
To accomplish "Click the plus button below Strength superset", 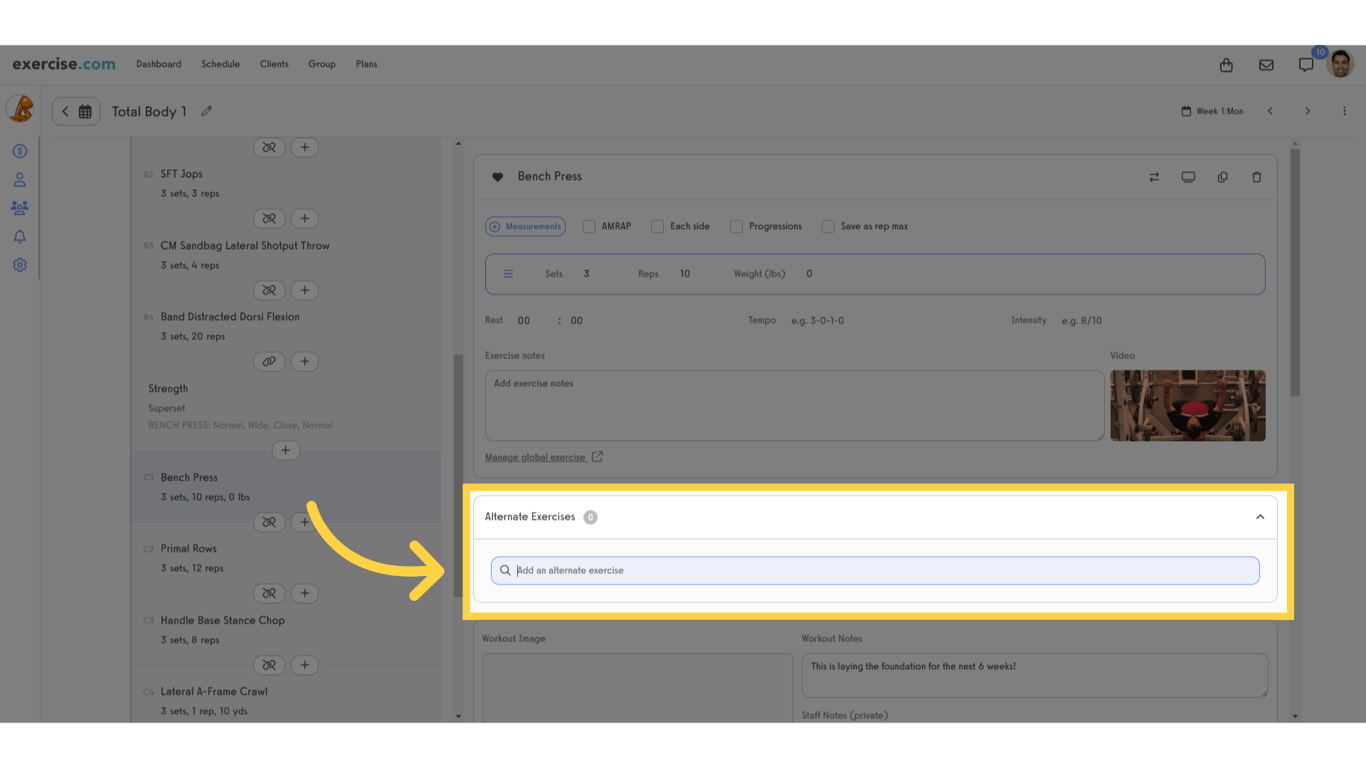I will 286,451.
